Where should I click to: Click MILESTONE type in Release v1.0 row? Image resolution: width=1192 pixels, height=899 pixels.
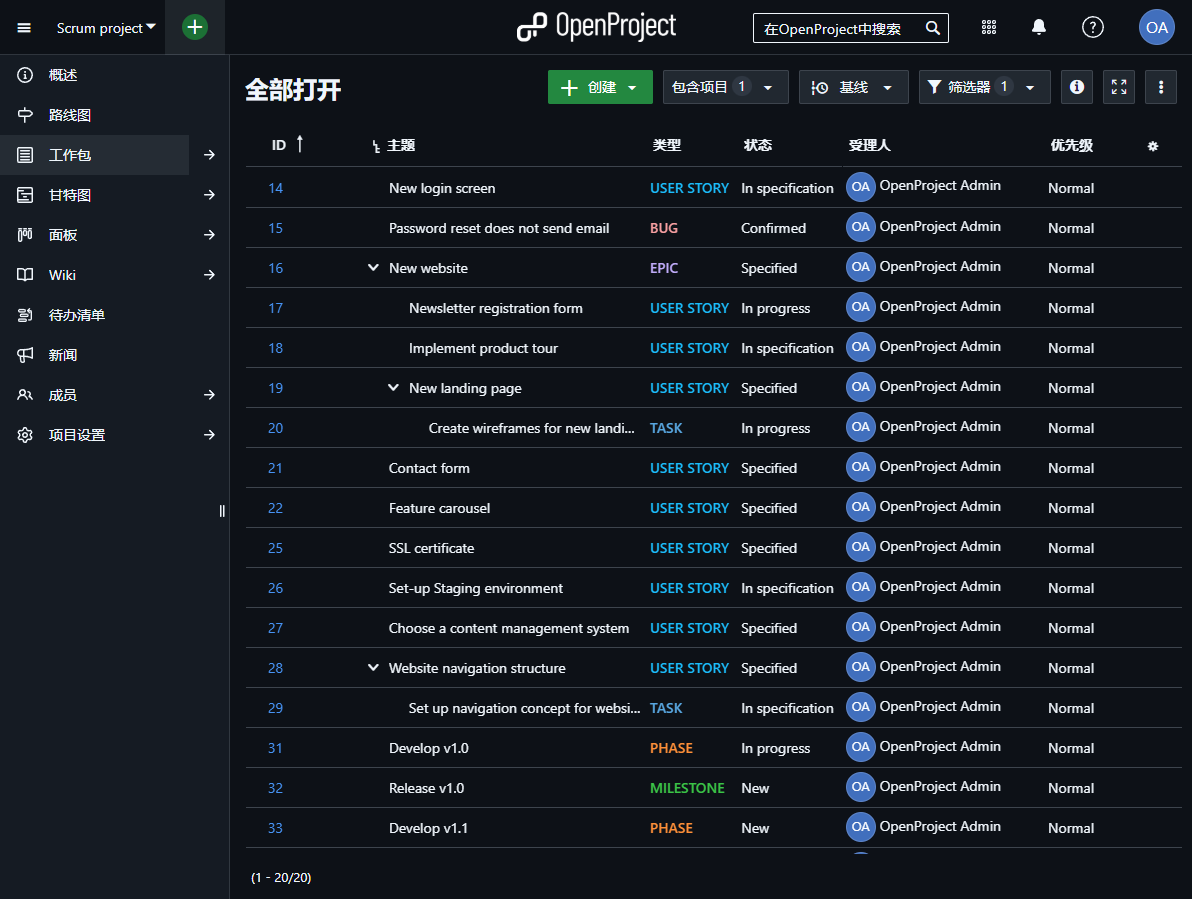pos(687,788)
